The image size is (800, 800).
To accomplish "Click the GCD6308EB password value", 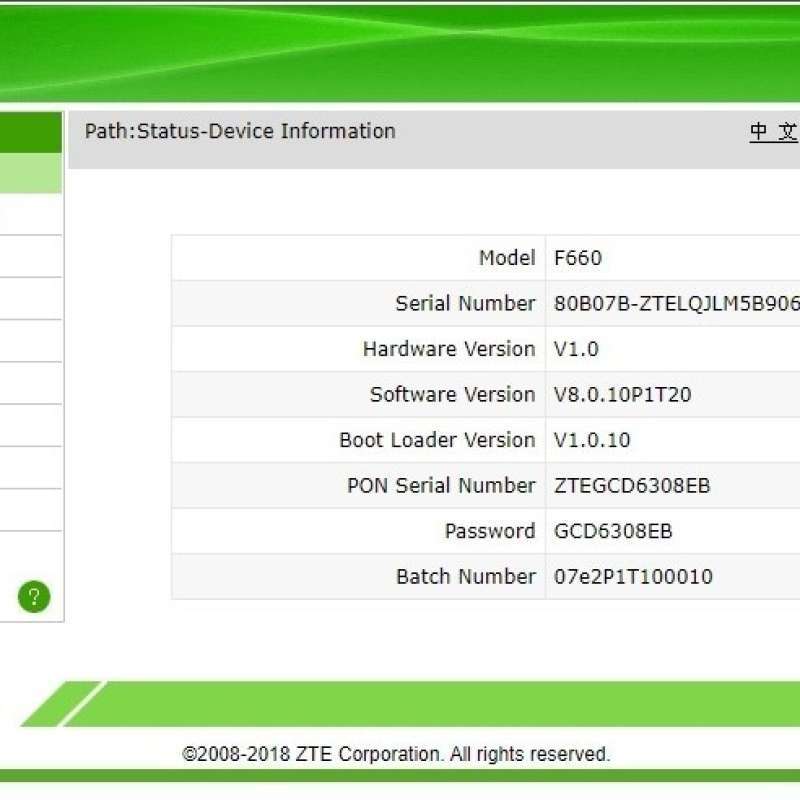I will [x=613, y=531].
